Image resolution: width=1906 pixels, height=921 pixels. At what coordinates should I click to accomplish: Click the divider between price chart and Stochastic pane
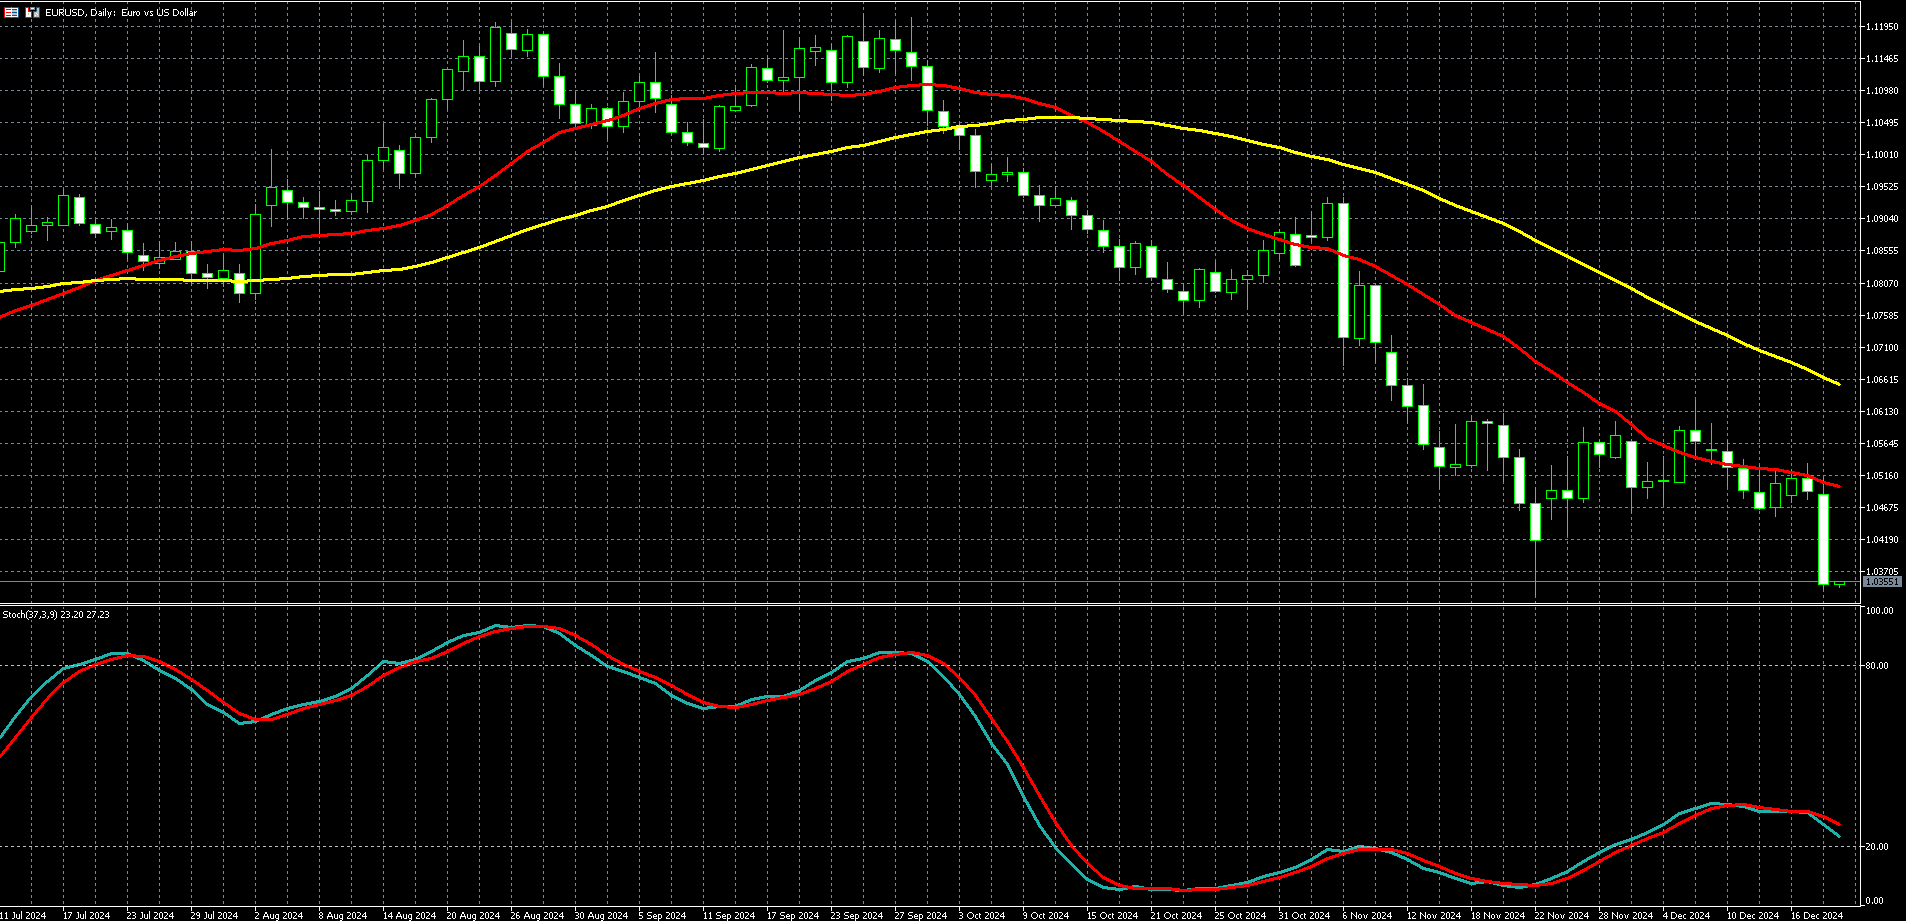[x=930, y=604]
